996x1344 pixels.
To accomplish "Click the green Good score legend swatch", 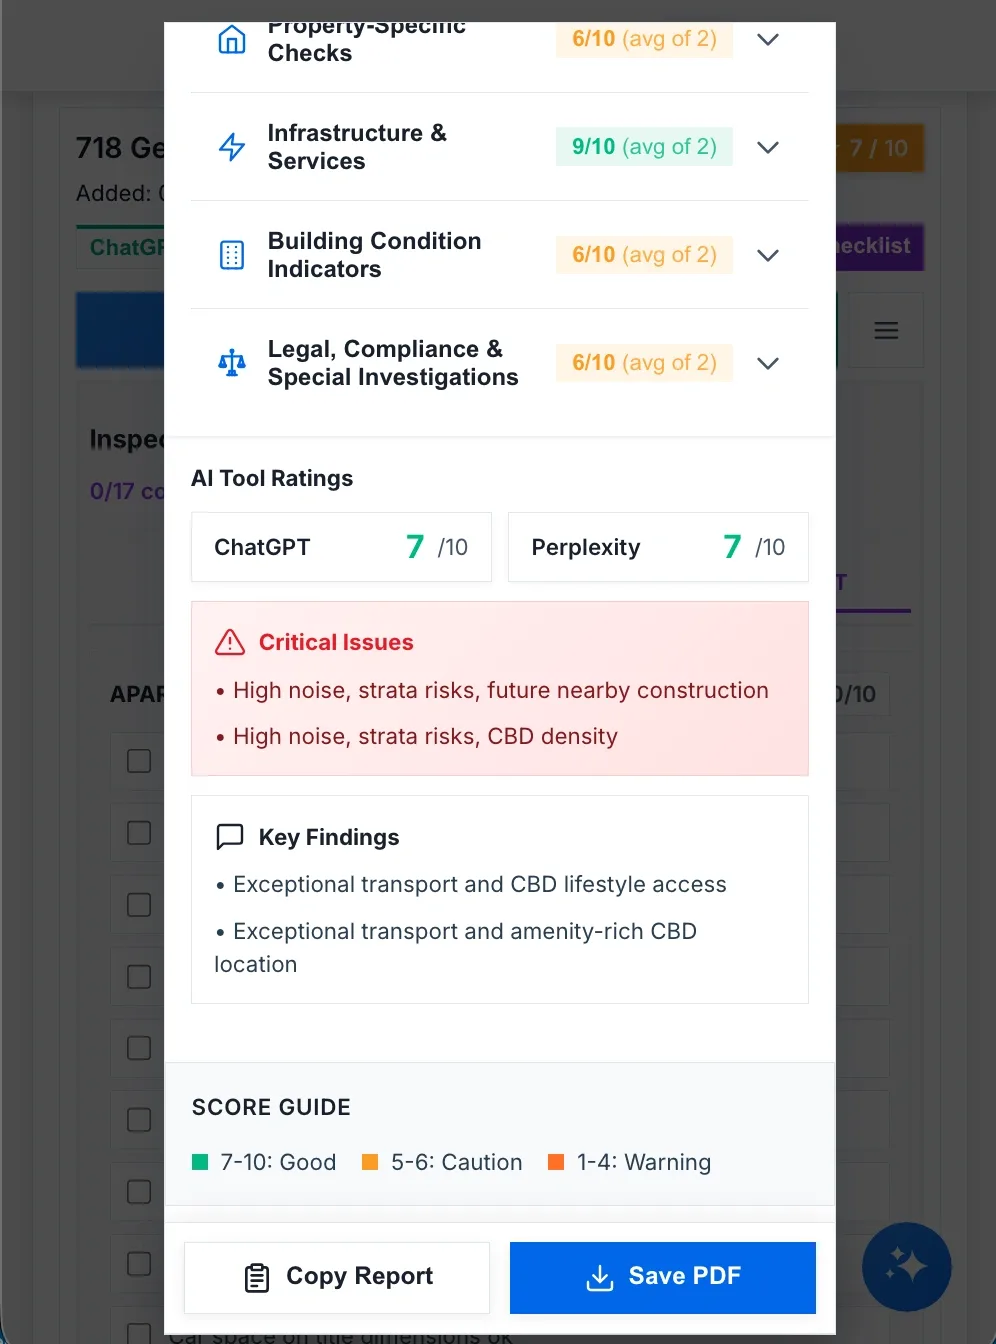I will (x=200, y=1162).
